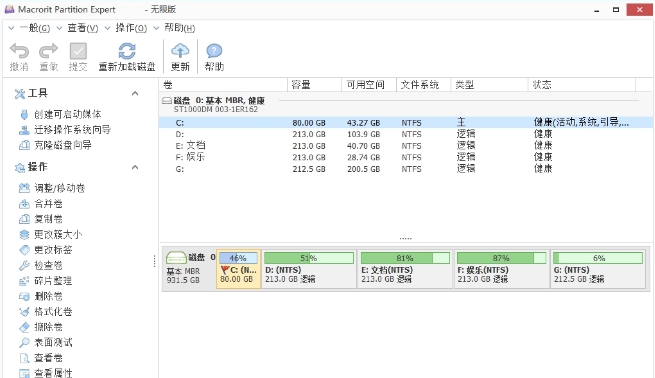The height and width of the screenshot is (378, 655).
Task: Click the Redo (重做) toolbar icon
Action: tap(48, 51)
